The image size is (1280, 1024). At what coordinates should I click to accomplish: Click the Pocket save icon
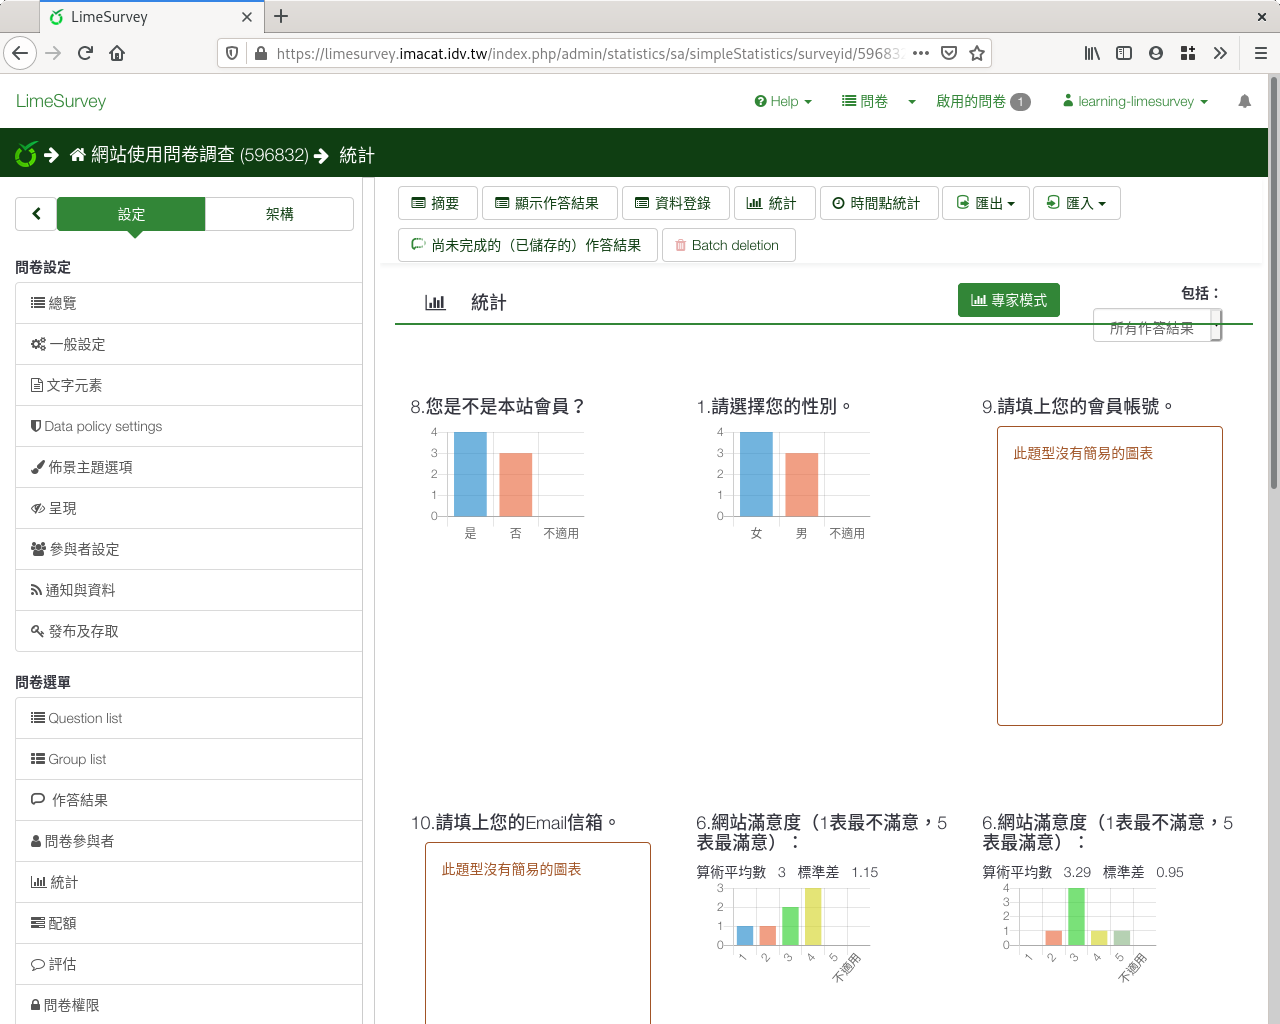tap(949, 53)
